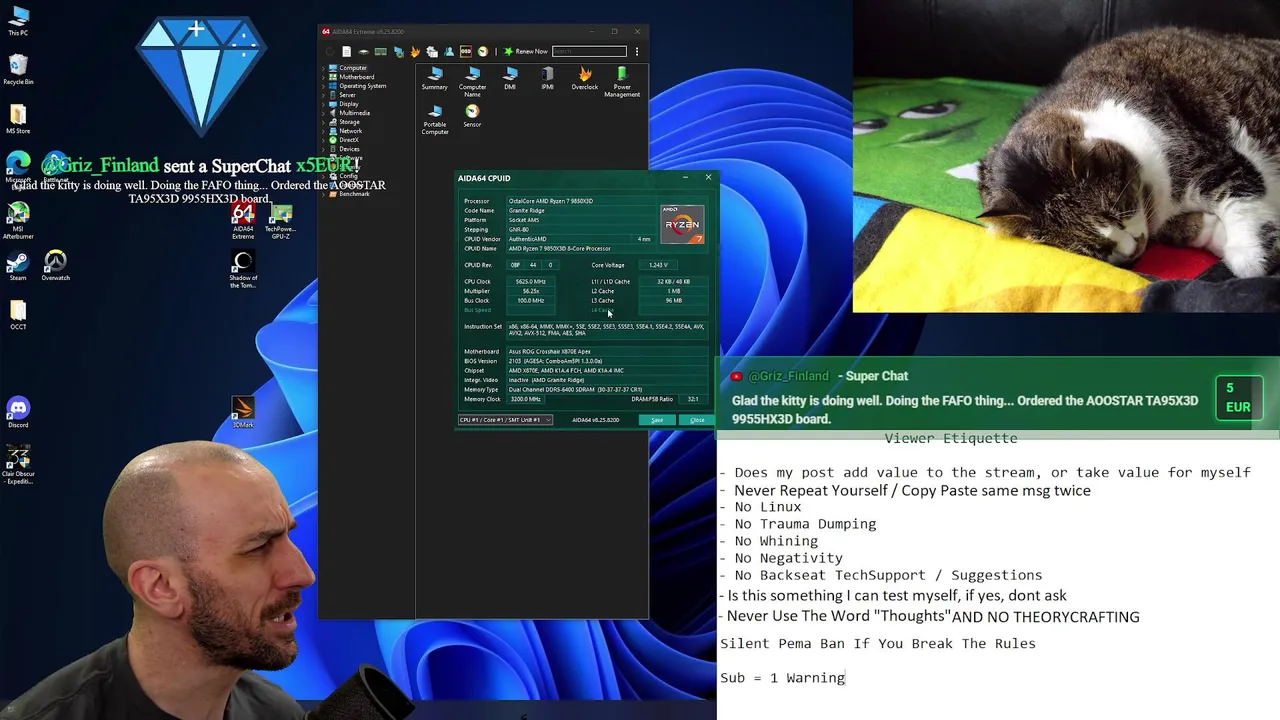The height and width of the screenshot is (720, 1280).
Task: Select Config in the AIDA64 tree
Action: coord(348,176)
